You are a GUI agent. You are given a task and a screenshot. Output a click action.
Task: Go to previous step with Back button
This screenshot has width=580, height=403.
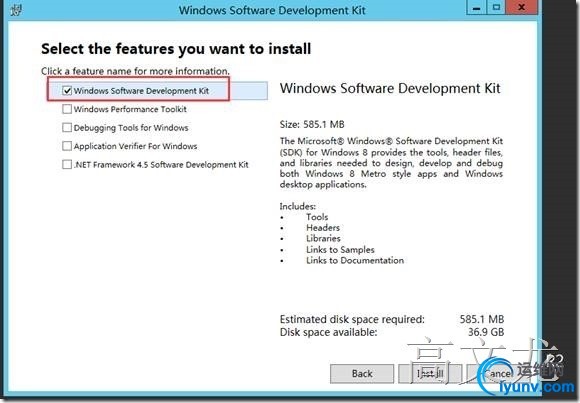point(362,374)
